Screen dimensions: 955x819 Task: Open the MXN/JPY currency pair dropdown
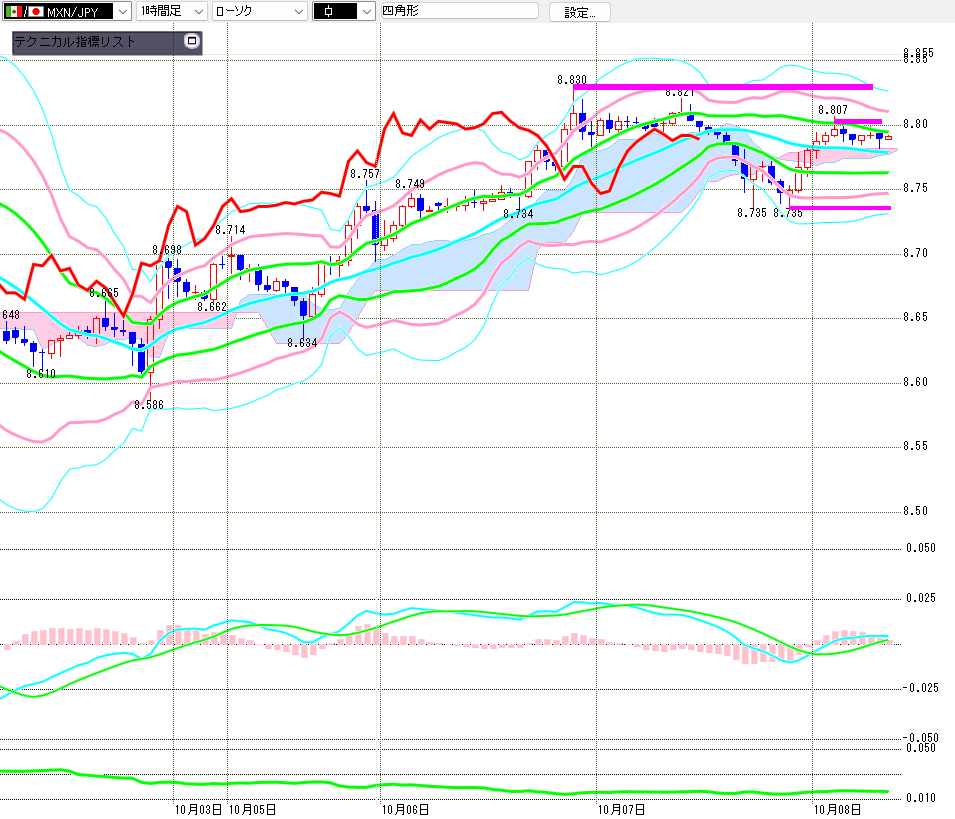(x=67, y=12)
